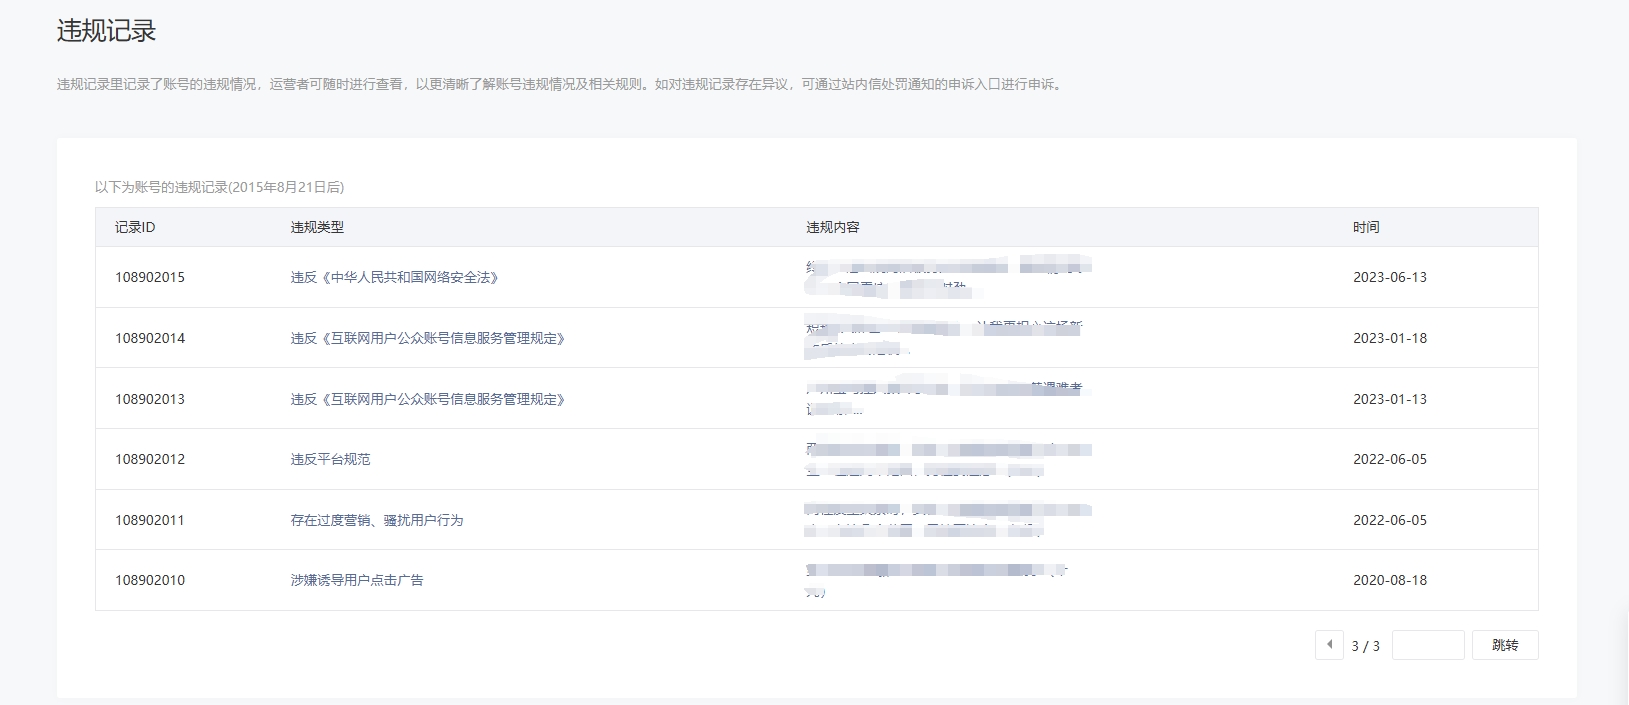Screen dimensions: 1629x705
Task: Click date 2022-06-05 in row 108902011
Action: click(x=1390, y=520)
